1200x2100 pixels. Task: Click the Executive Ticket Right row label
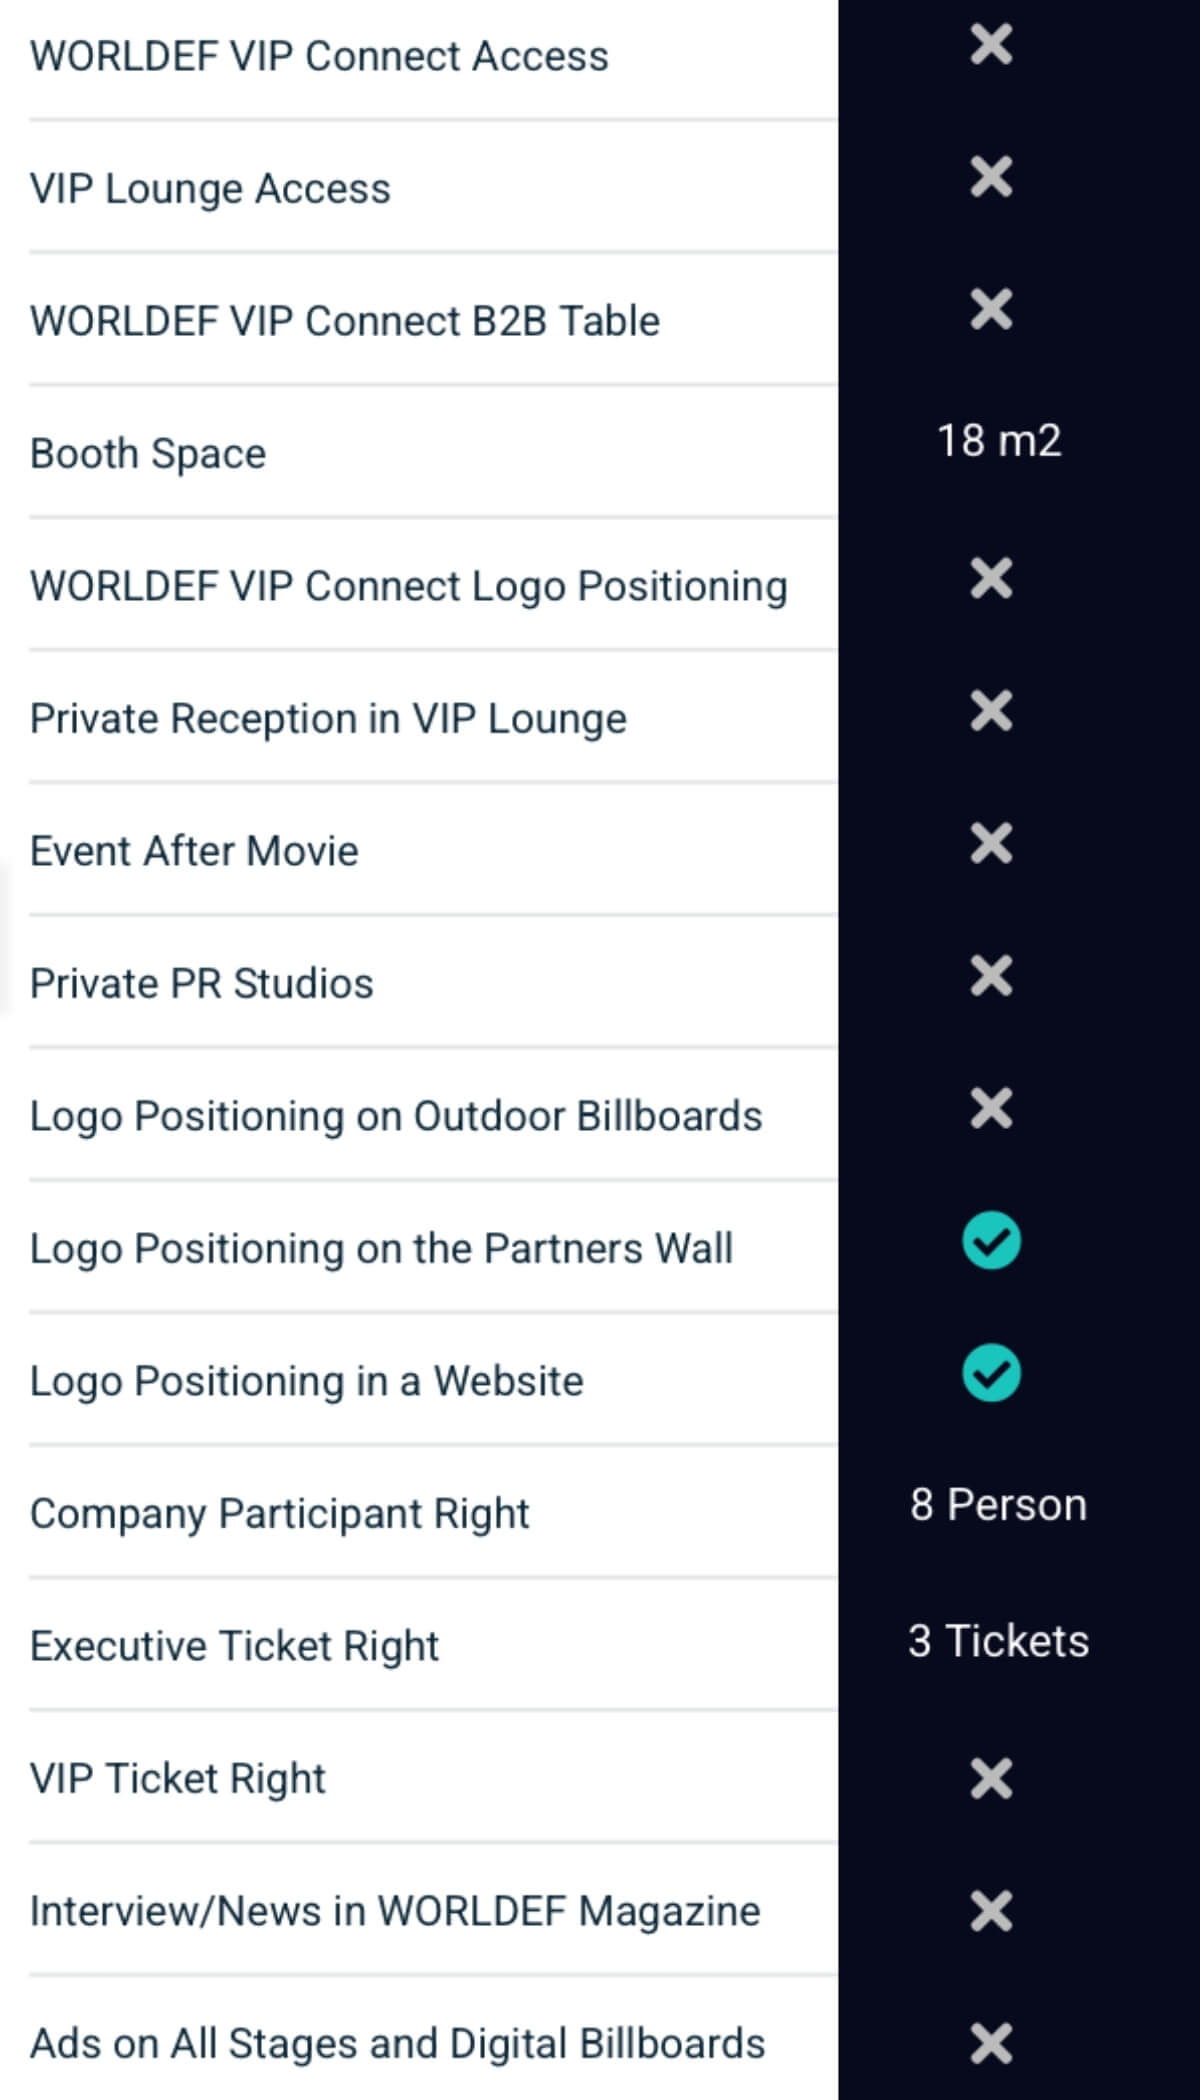234,1646
